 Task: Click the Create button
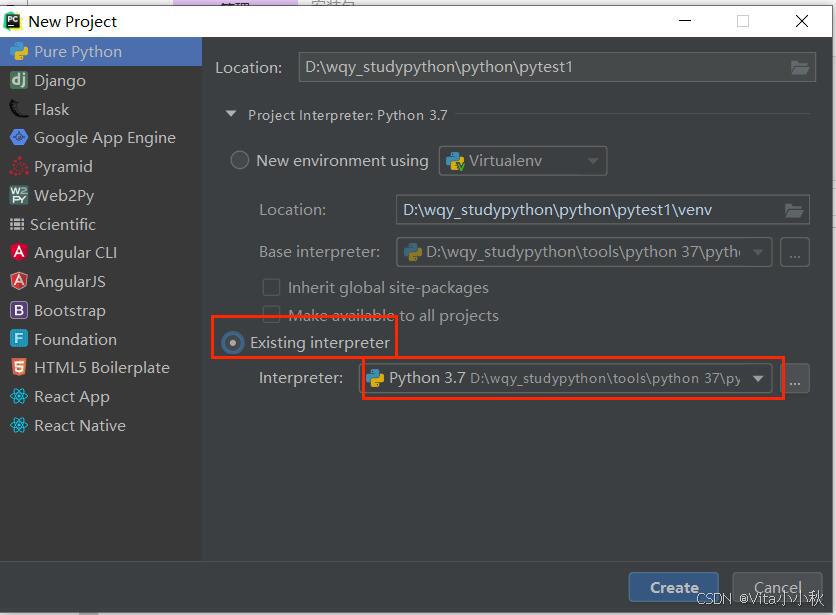[x=673, y=587]
